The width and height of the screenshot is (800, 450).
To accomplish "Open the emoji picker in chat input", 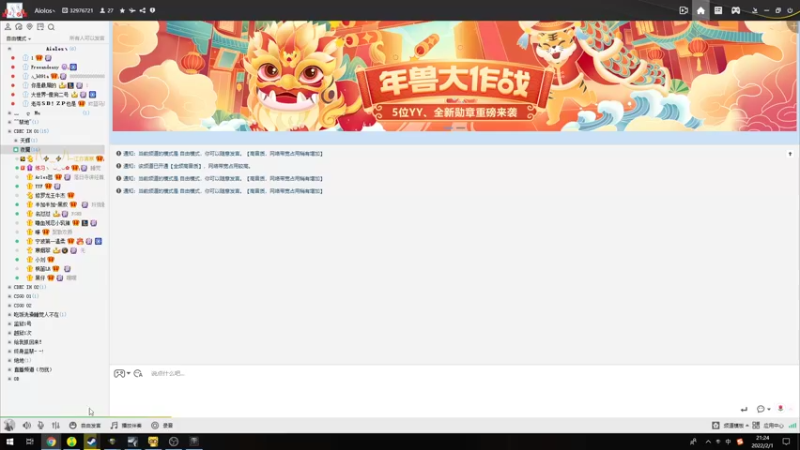I will tap(121, 373).
